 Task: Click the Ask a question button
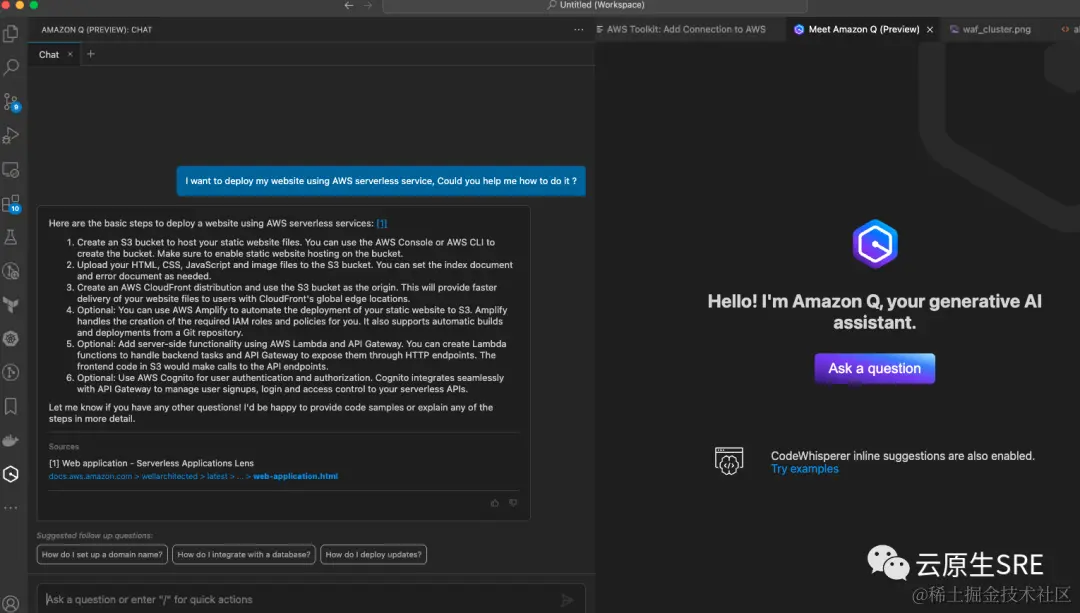pyautogui.click(x=875, y=368)
